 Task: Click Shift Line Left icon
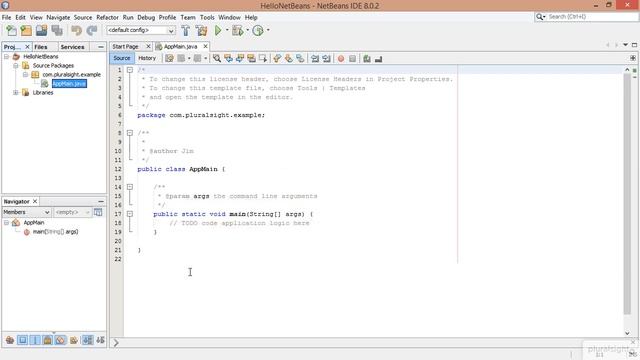click(x=315, y=59)
